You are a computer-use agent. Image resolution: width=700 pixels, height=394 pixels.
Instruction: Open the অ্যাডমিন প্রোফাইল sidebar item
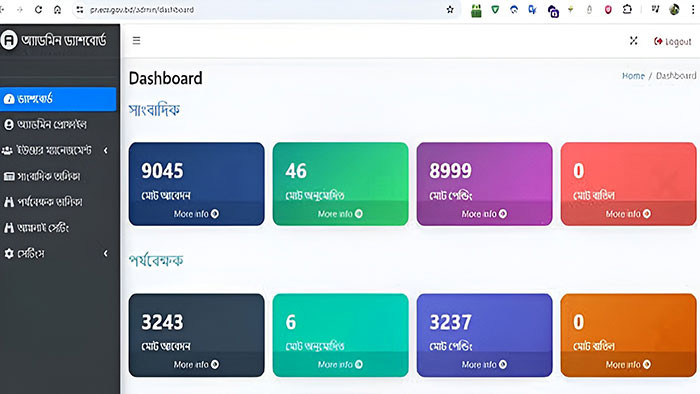pos(58,124)
